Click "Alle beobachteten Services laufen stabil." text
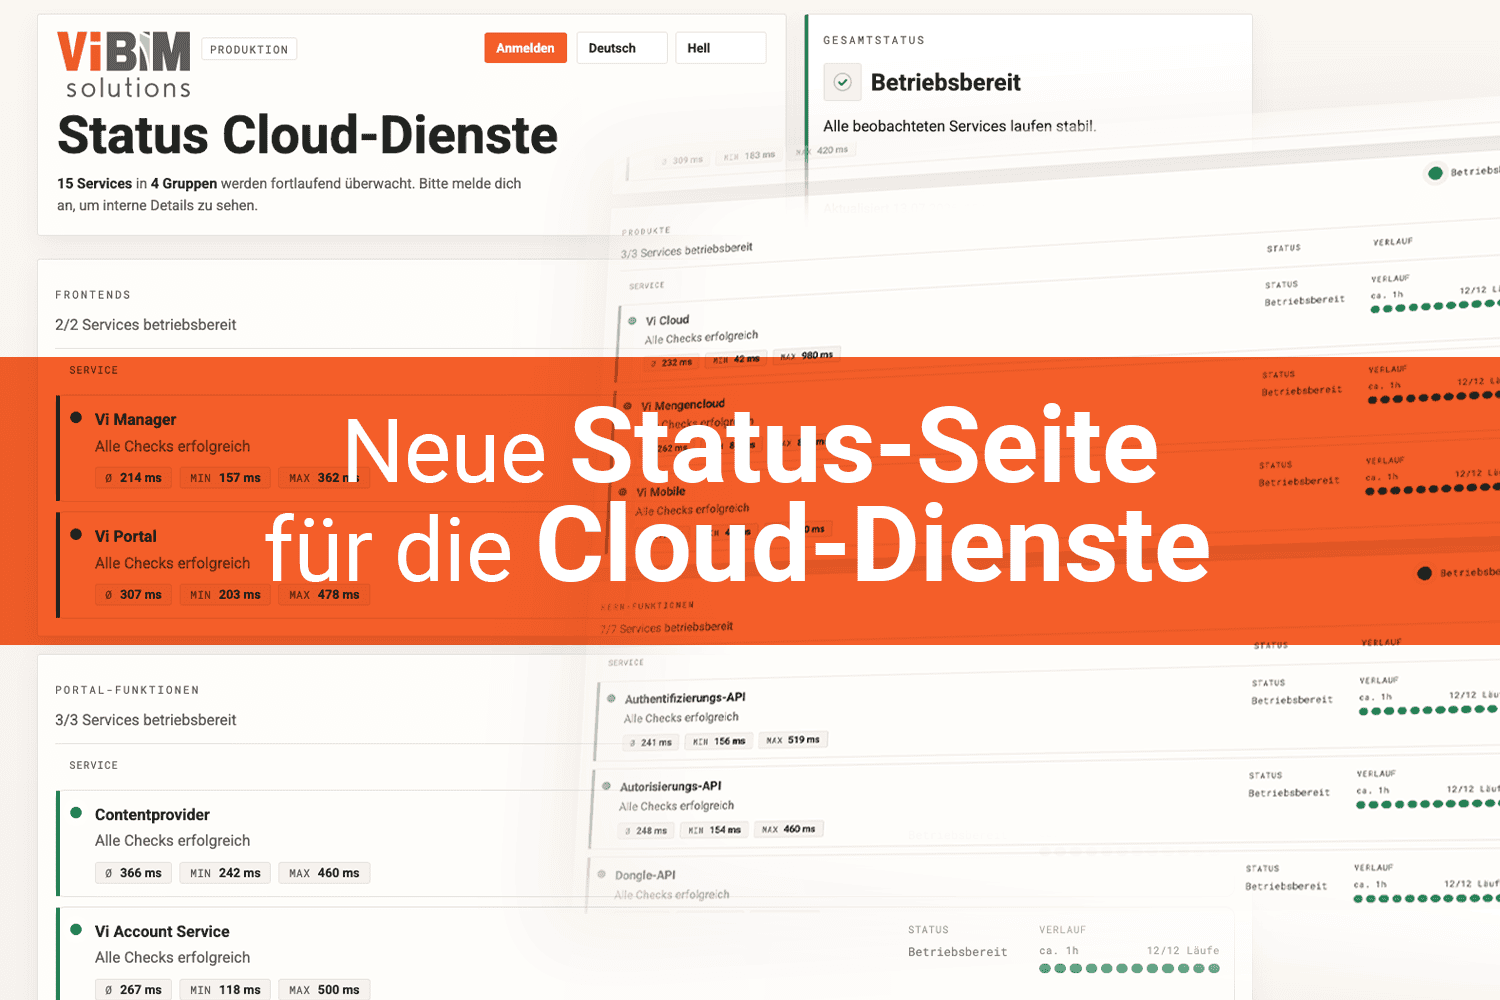The image size is (1500, 1000). click(x=960, y=126)
